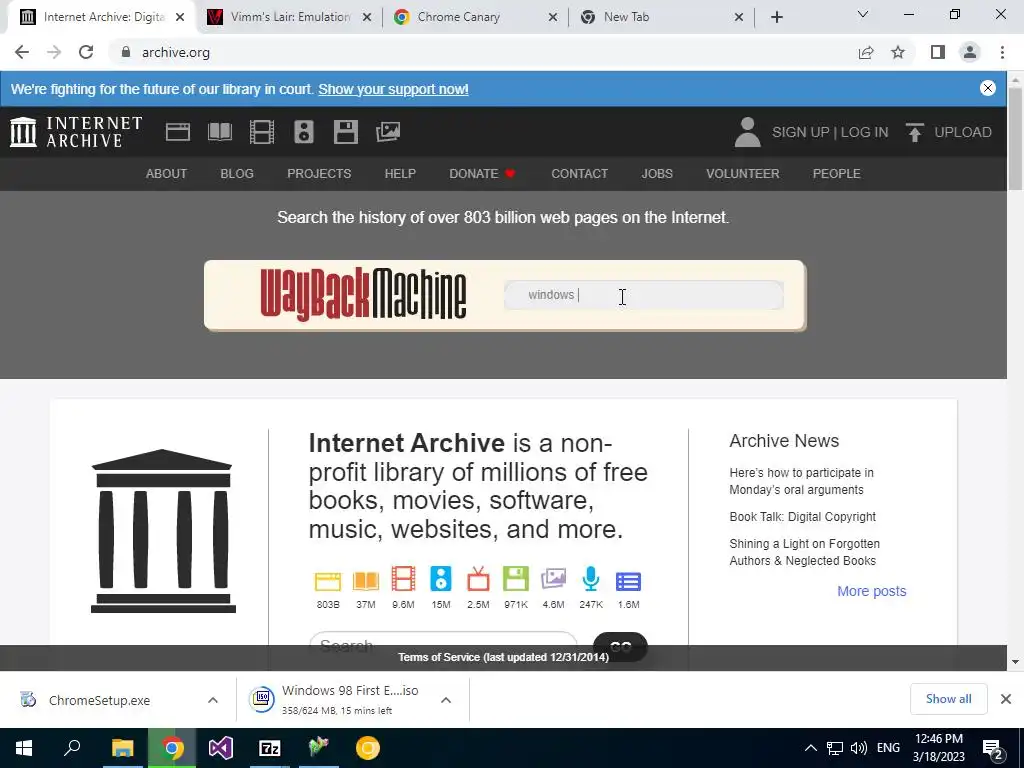Click Show your support now link

[x=393, y=89]
